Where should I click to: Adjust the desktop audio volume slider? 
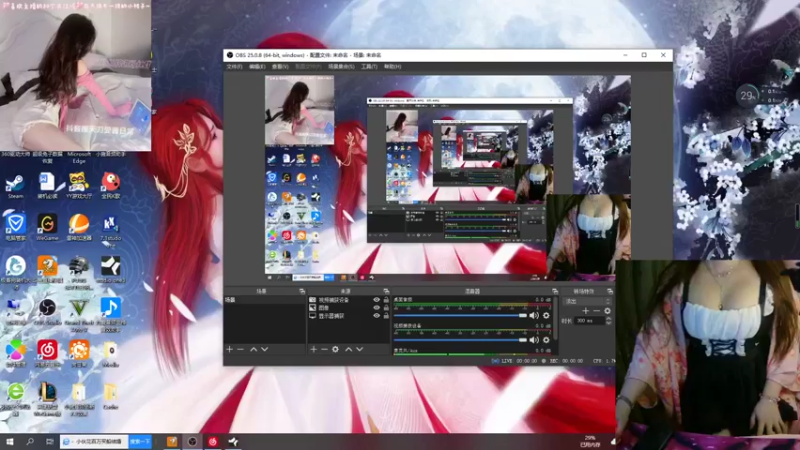click(460, 315)
